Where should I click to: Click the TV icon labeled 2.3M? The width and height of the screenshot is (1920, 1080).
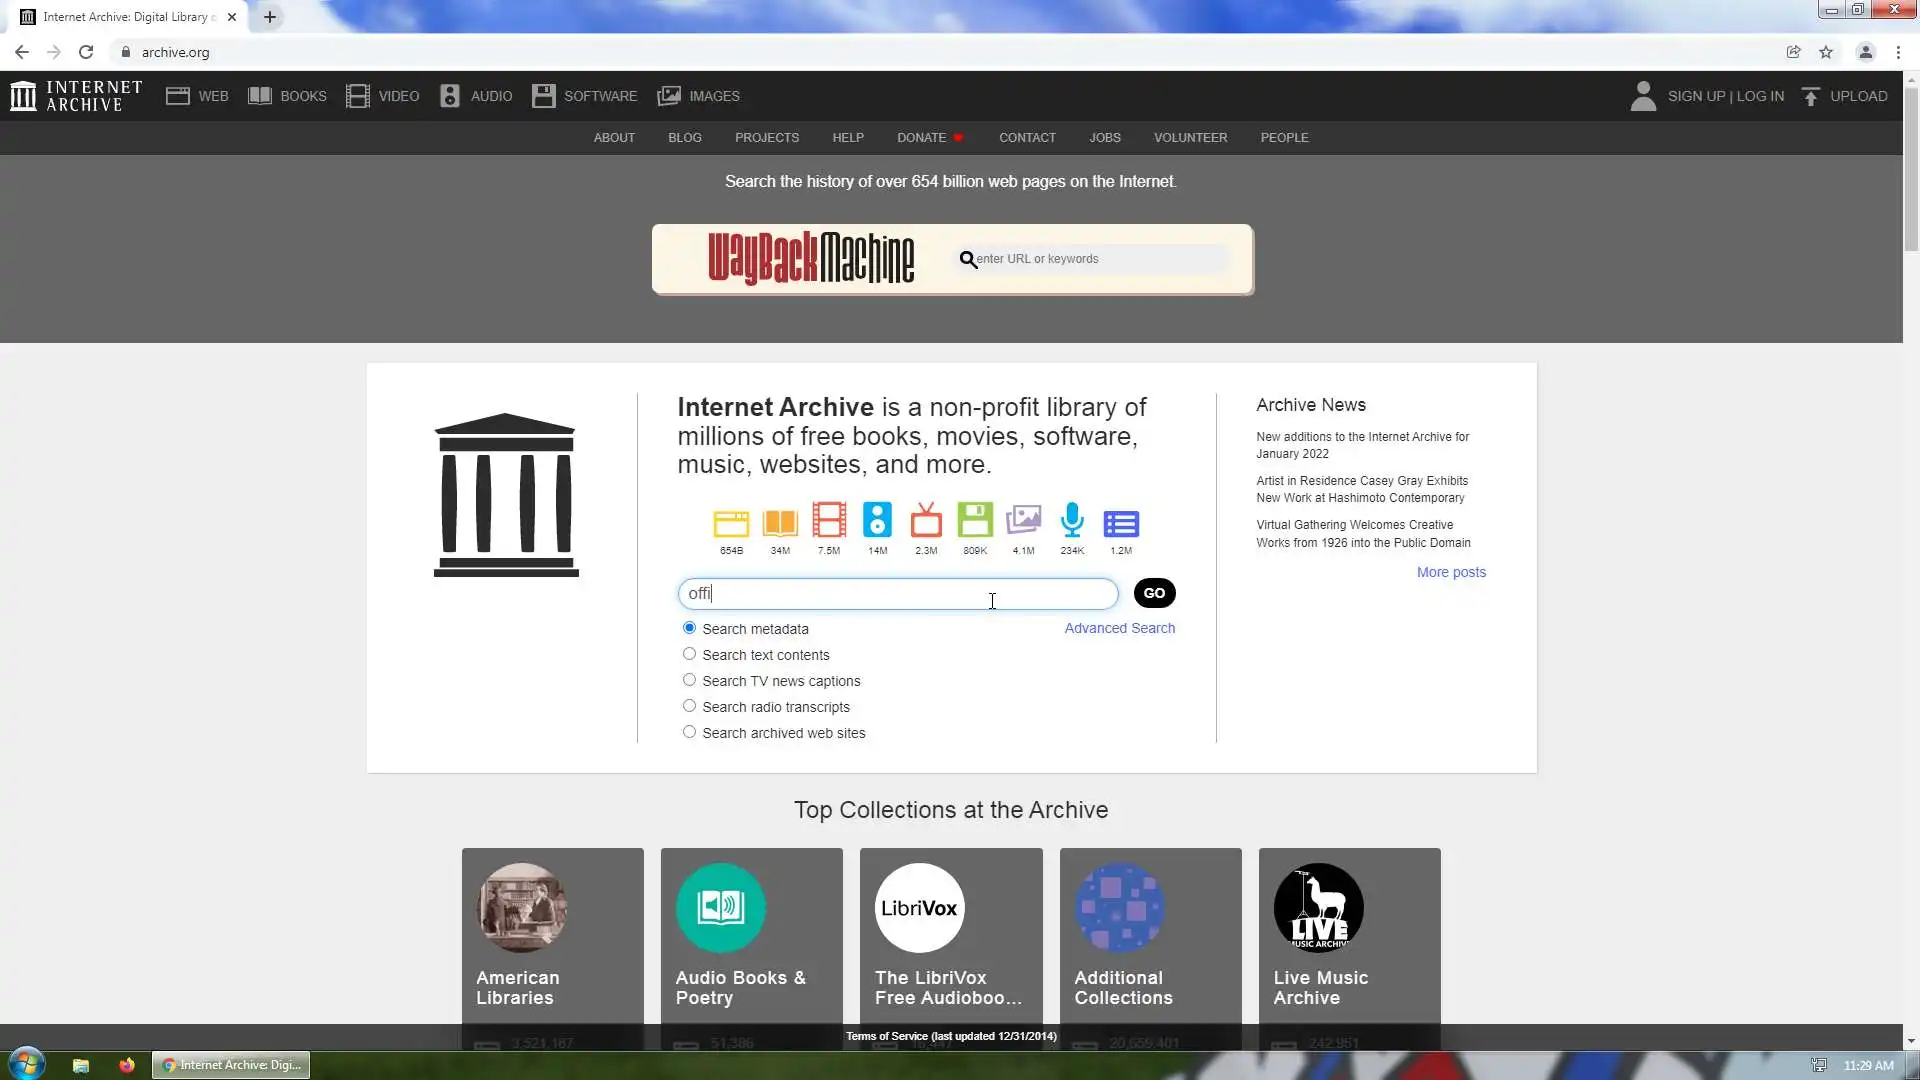(x=926, y=521)
